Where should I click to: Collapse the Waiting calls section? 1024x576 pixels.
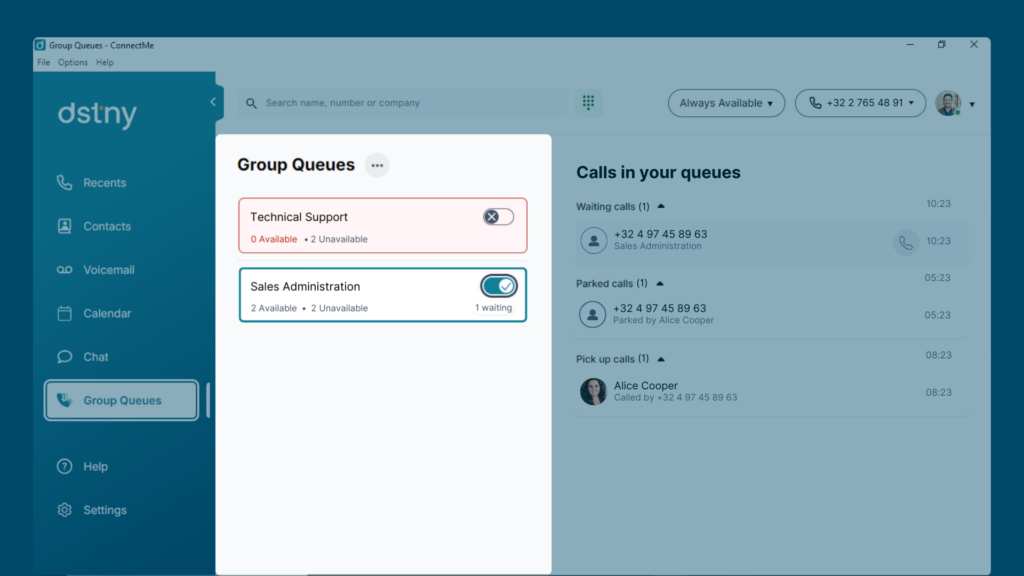pos(661,206)
